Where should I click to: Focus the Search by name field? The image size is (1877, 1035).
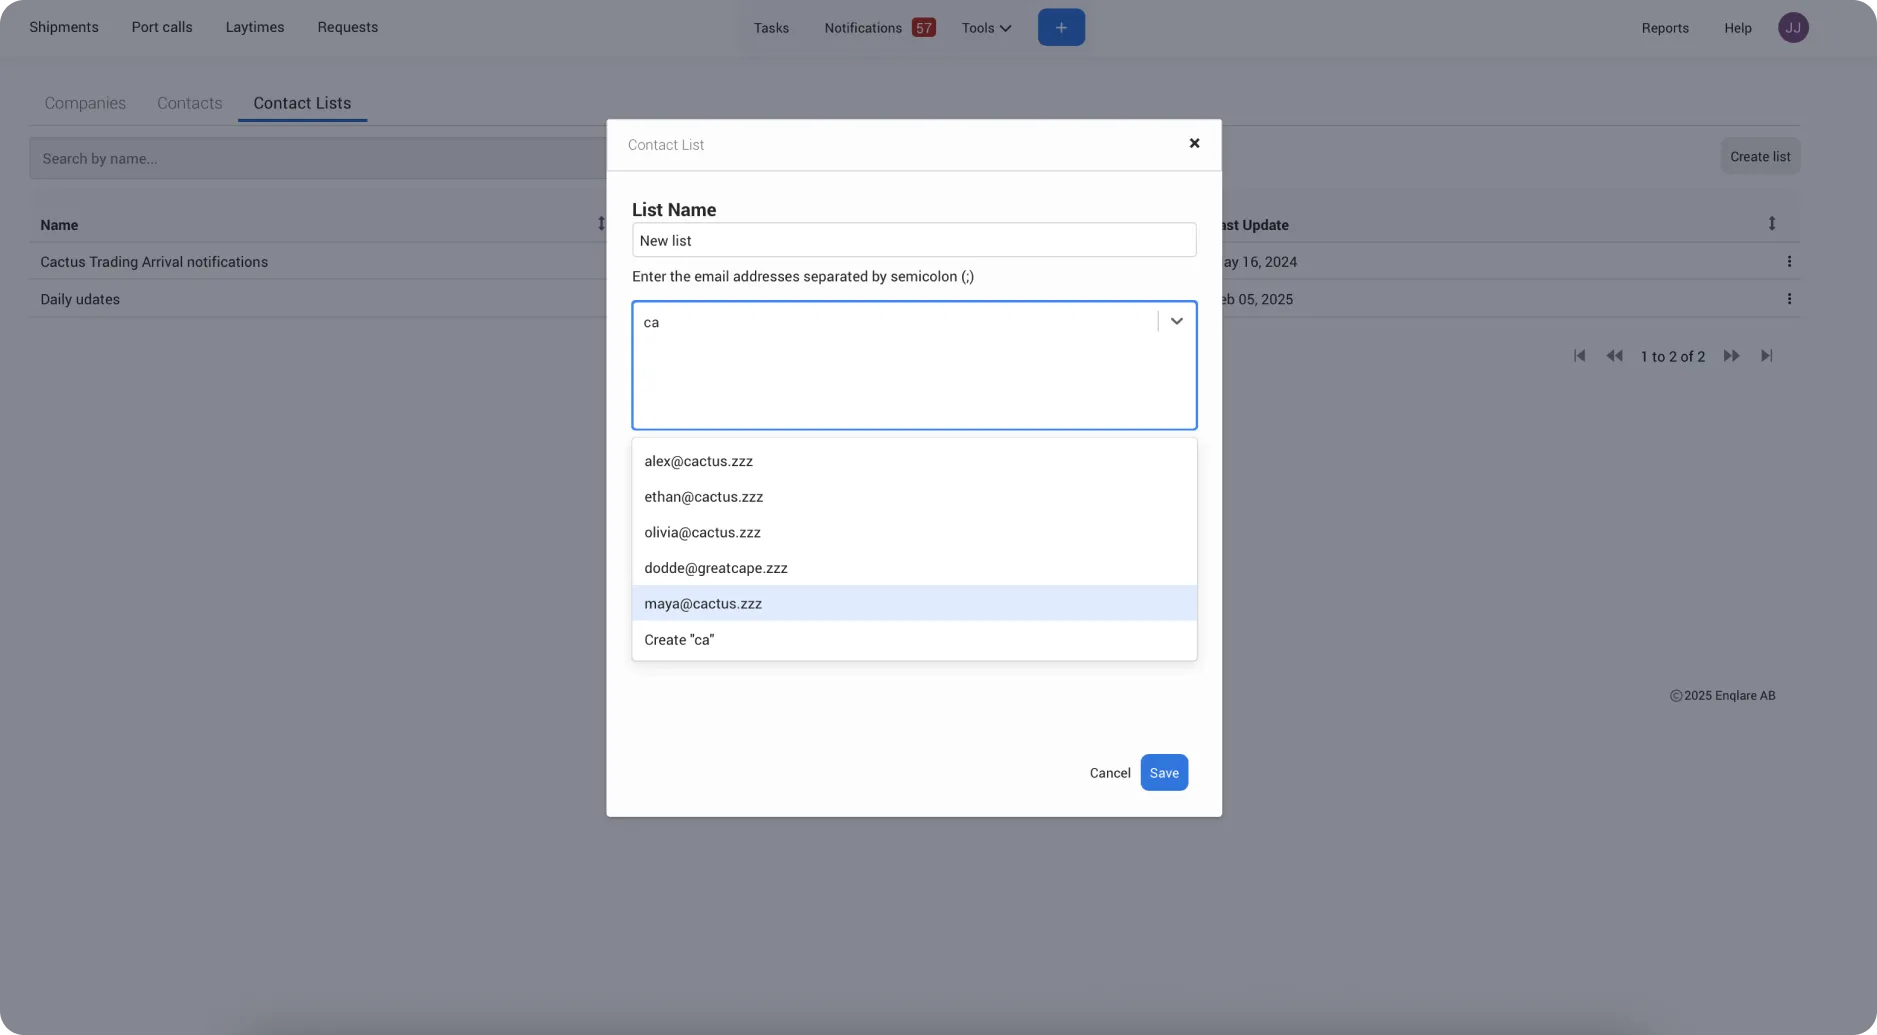[318, 158]
